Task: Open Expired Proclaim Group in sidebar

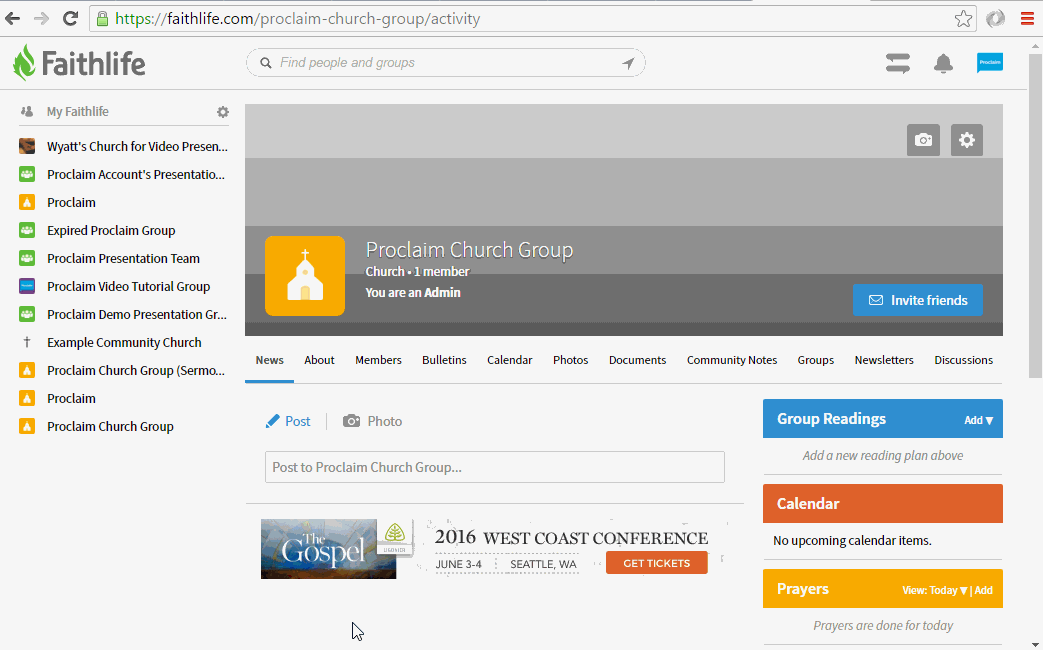Action: 111,230
